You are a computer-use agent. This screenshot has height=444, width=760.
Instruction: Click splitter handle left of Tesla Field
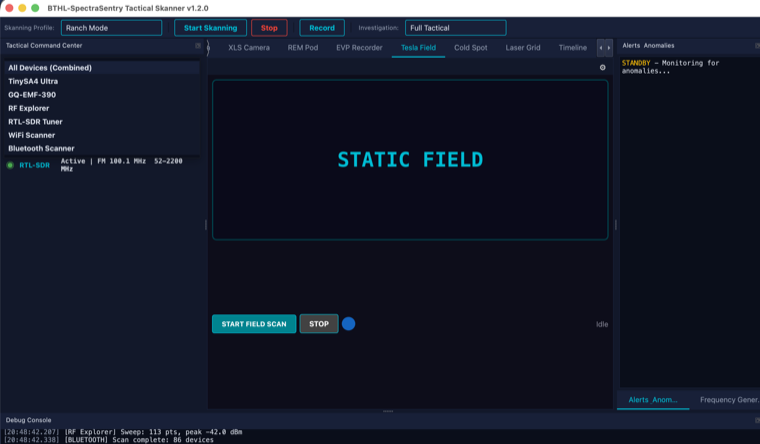(x=206, y=225)
